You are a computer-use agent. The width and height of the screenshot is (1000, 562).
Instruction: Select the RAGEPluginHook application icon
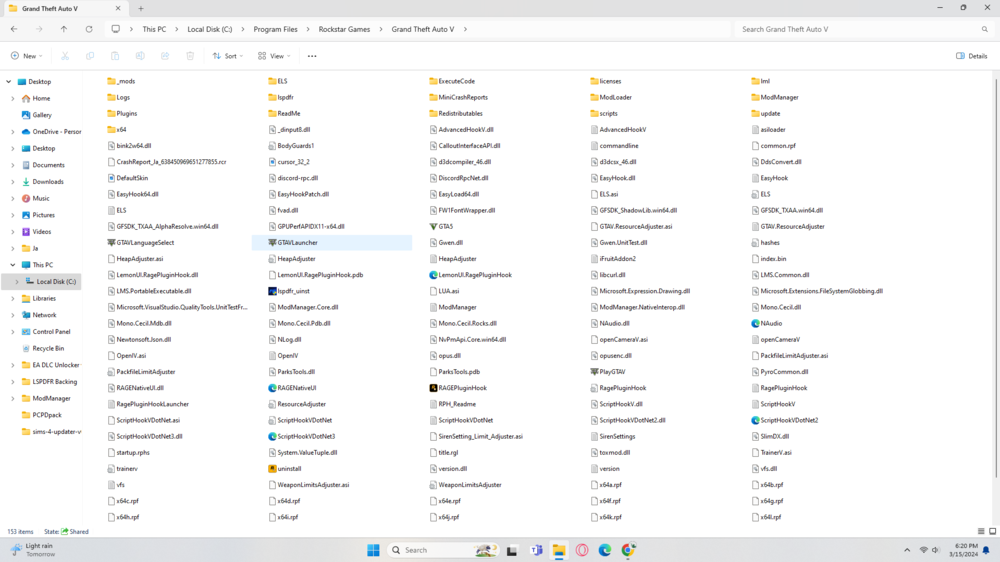[x=434, y=388]
